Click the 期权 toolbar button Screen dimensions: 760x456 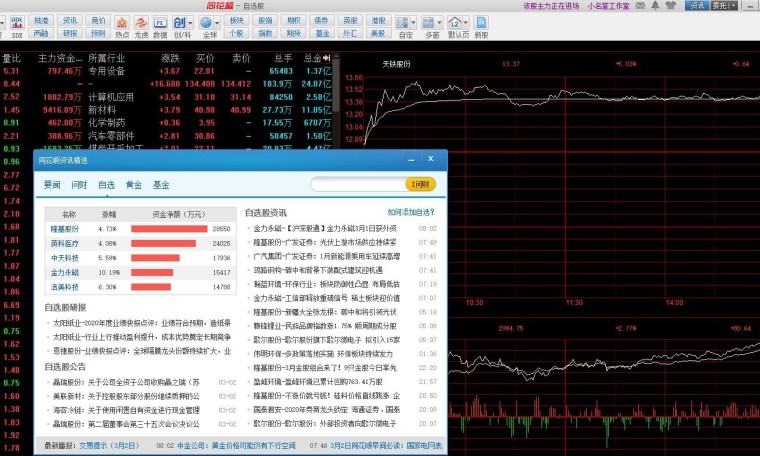pyautogui.click(x=293, y=20)
